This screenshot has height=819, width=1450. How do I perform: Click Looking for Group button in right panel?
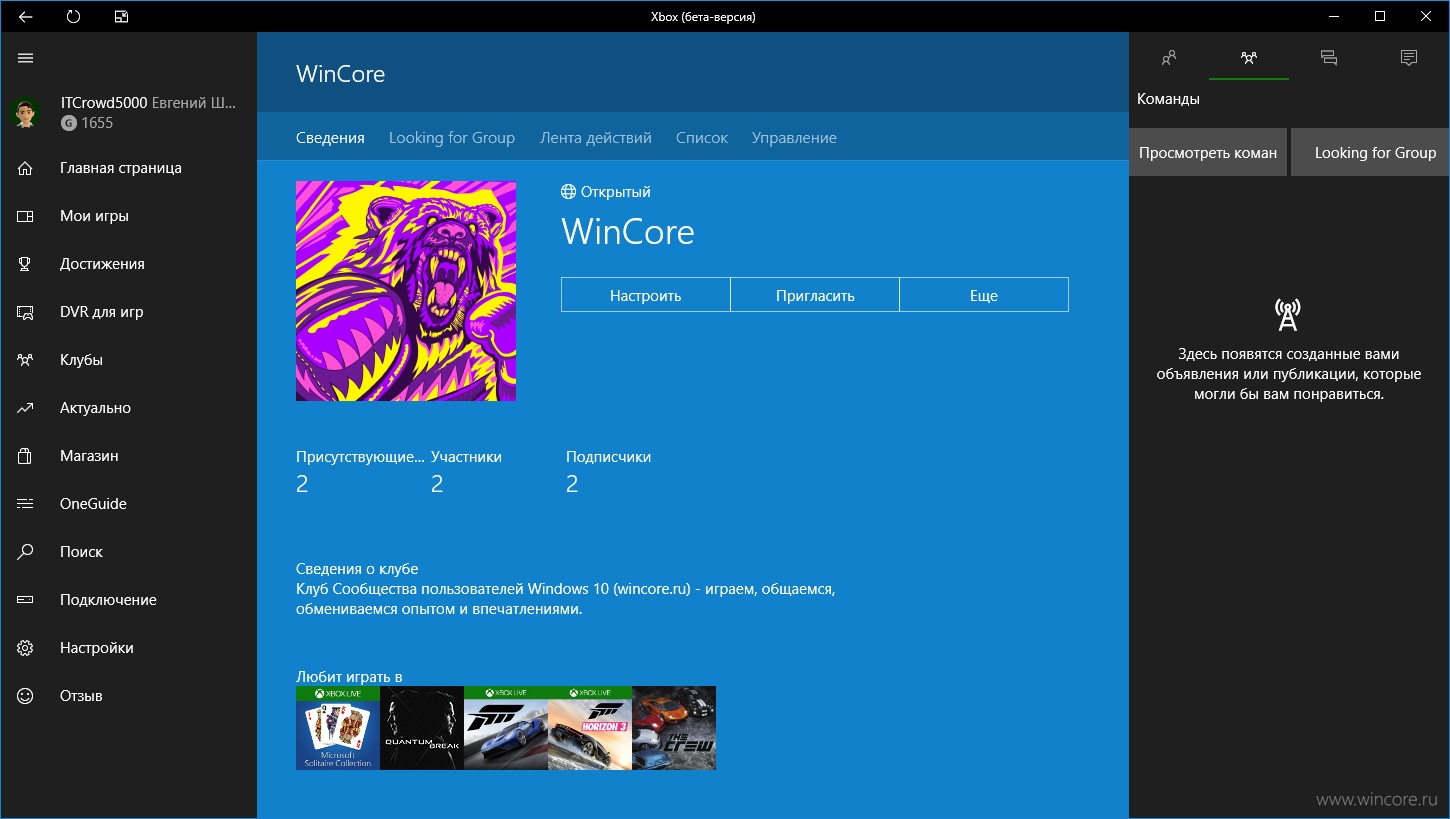tap(1370, 152)
